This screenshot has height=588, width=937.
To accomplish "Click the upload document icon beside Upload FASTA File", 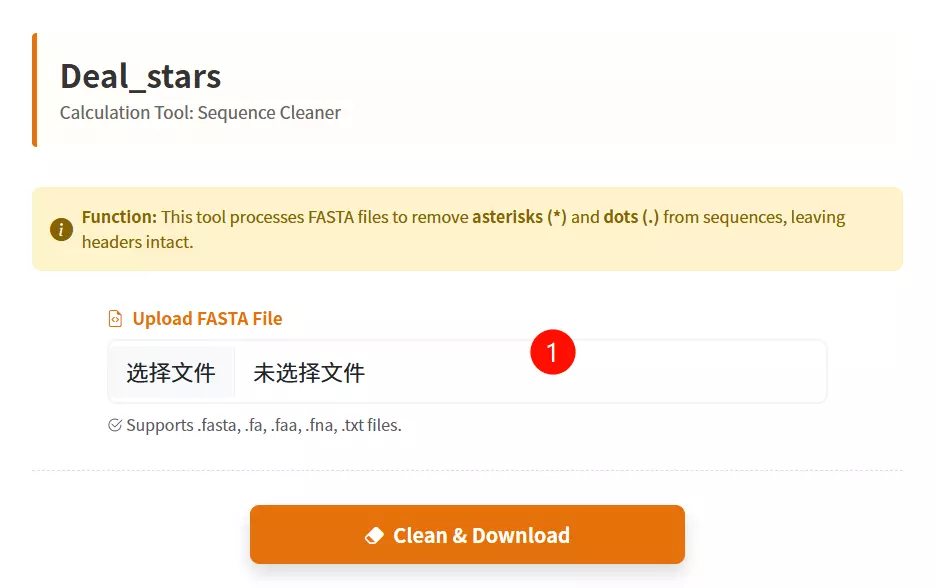I will click(x=114, y=317).
